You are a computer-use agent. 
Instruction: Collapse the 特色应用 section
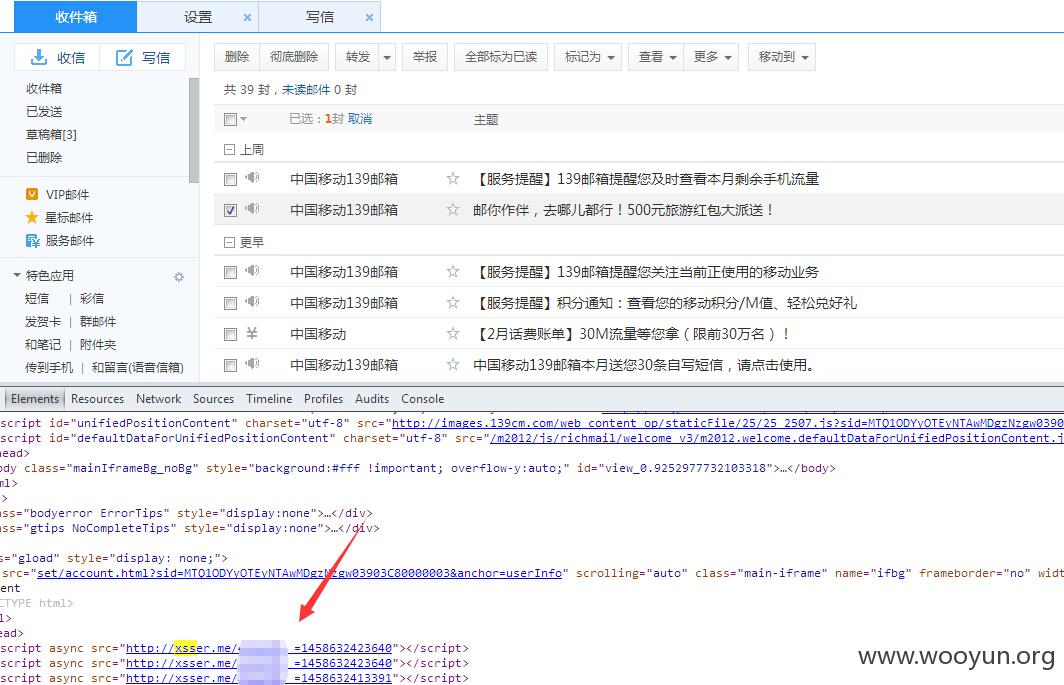click(17, 276)
